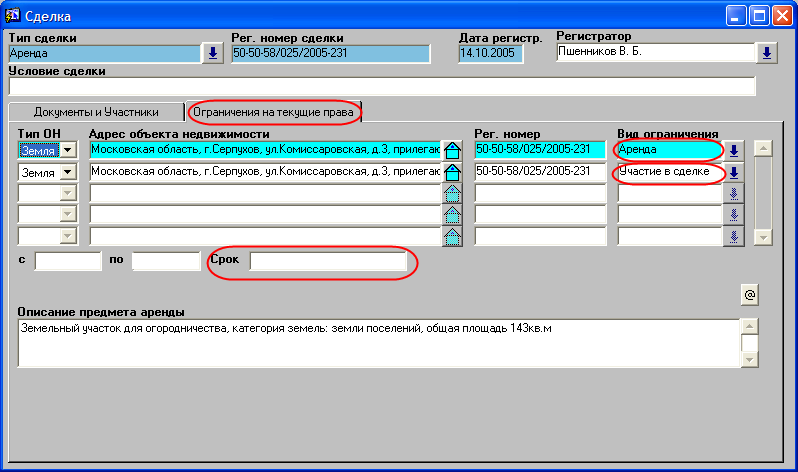Click house icon in fifth empty address row
This screenshot has width=798, height=472.
point(452,236)
